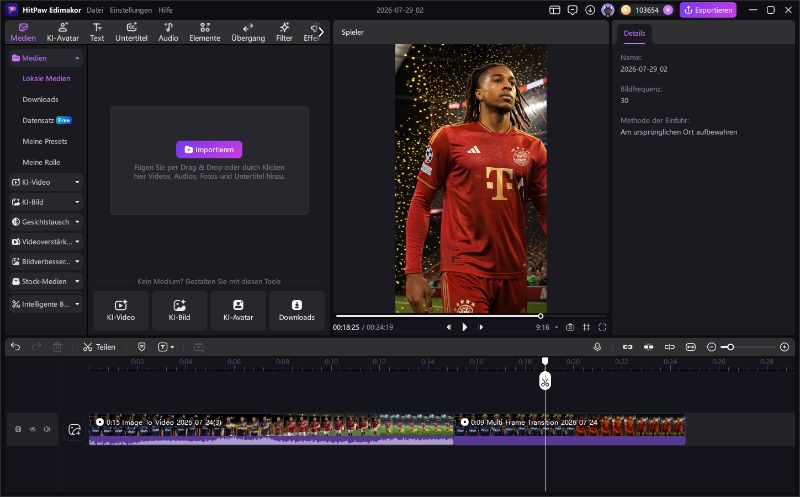Viewport: 800px width, 497px height.
Task: Show more toolbar tabs with right chevron
Action: tap(321, 32)
